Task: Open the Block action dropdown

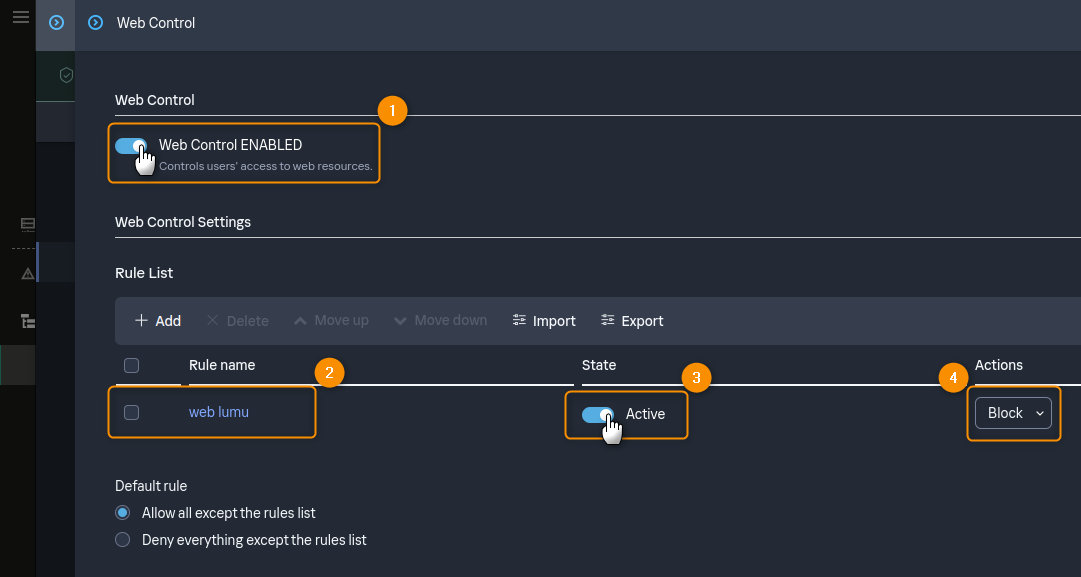Action: point(1014,413)
